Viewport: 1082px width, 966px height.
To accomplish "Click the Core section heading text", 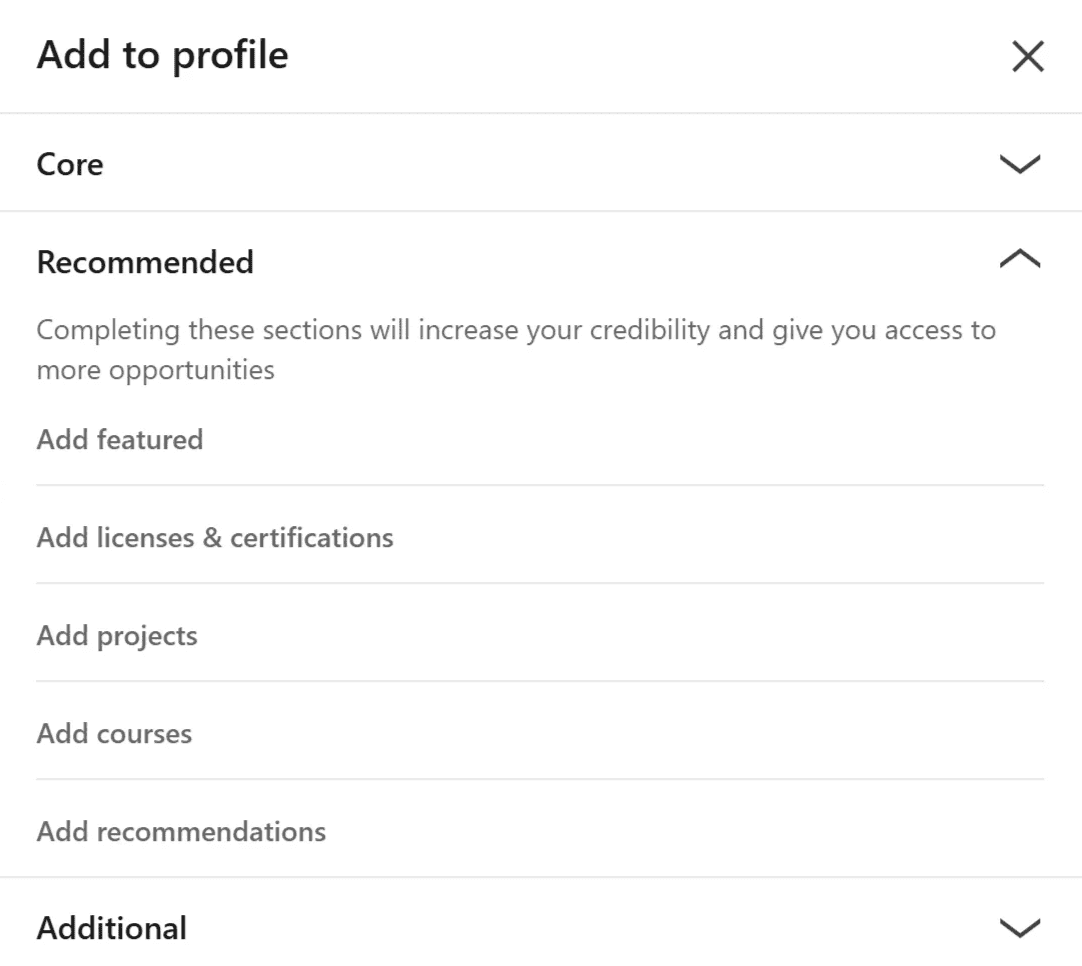I will 70,164.
